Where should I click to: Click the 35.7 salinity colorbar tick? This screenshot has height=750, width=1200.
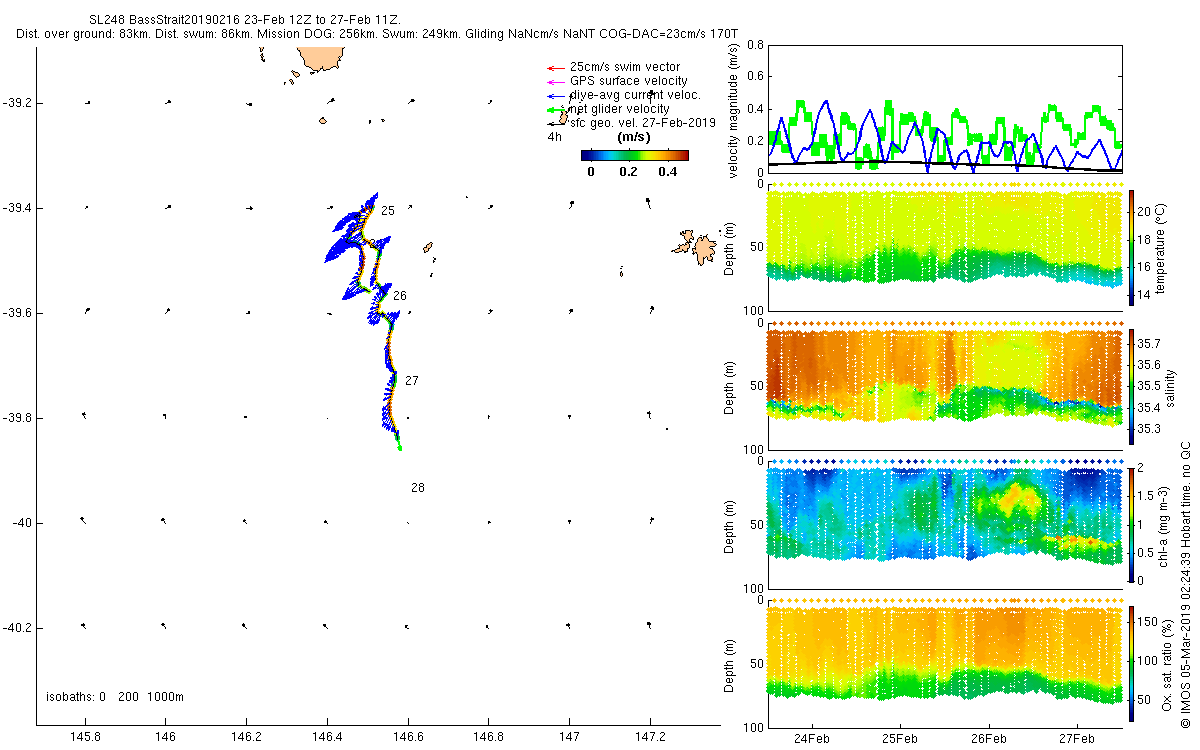[x=1150, y=343]
